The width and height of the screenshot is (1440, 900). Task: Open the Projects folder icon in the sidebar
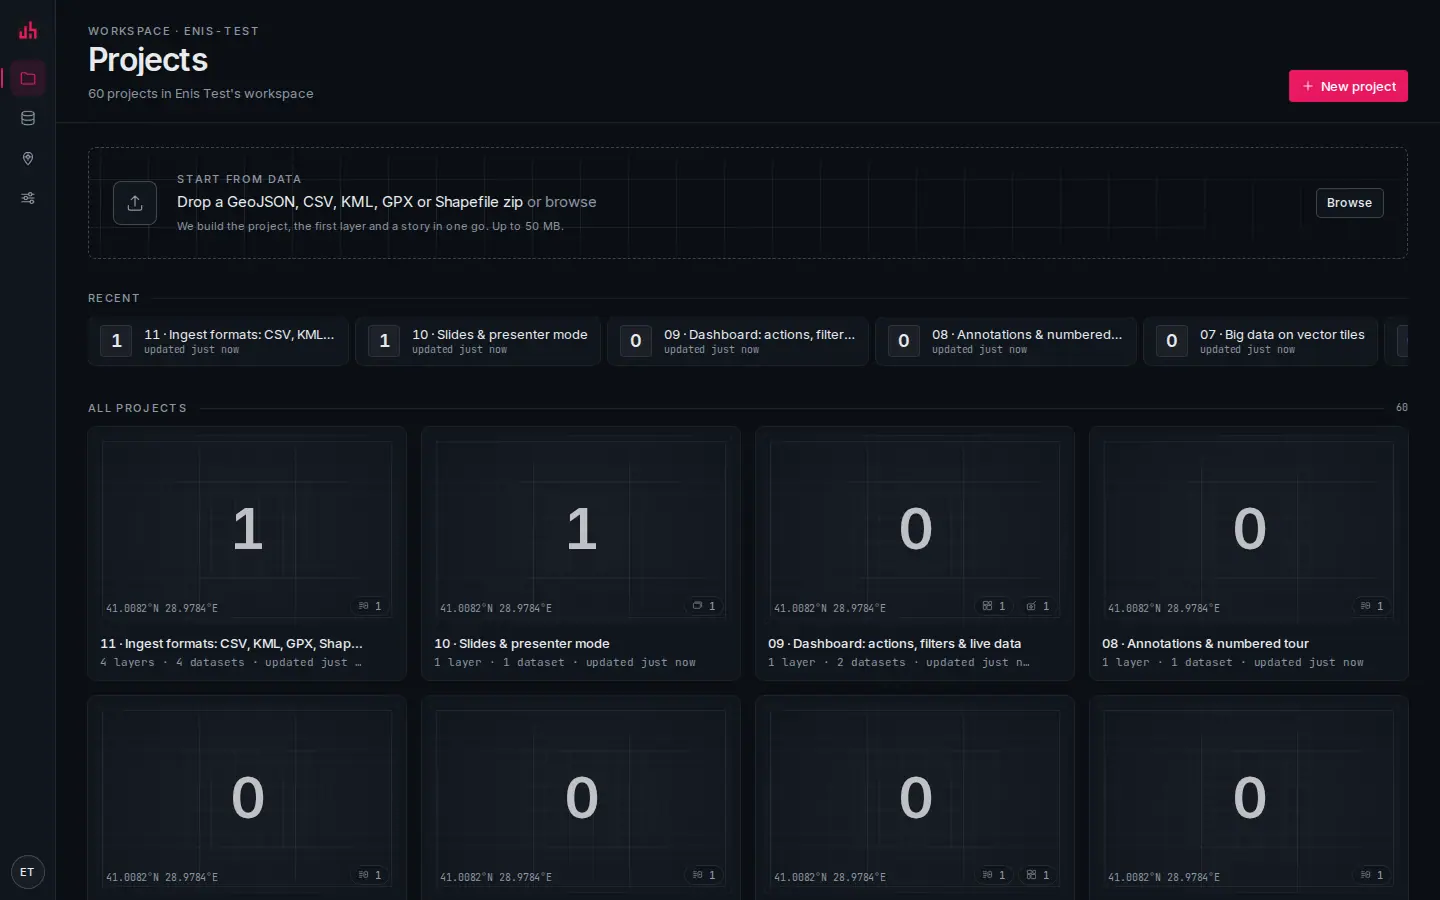tap(28, 78)
